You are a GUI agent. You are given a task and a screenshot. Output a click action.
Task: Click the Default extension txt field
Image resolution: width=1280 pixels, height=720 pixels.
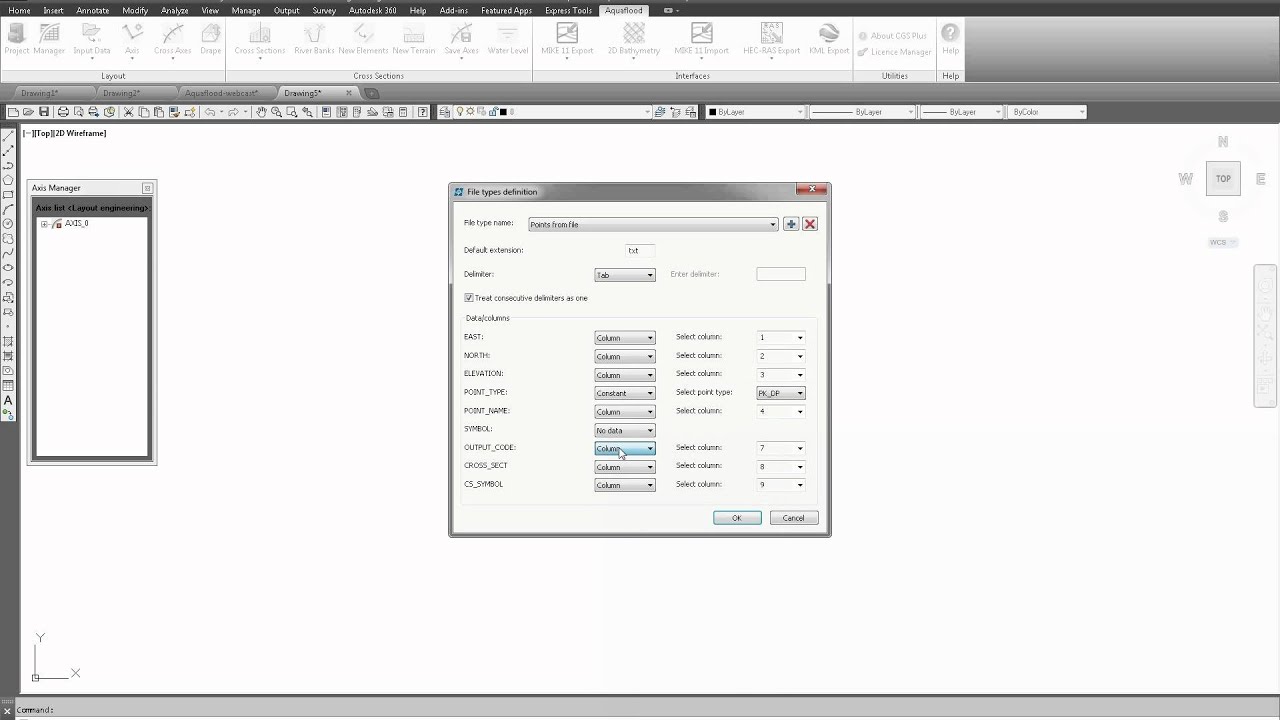click(x=640, y=251)
